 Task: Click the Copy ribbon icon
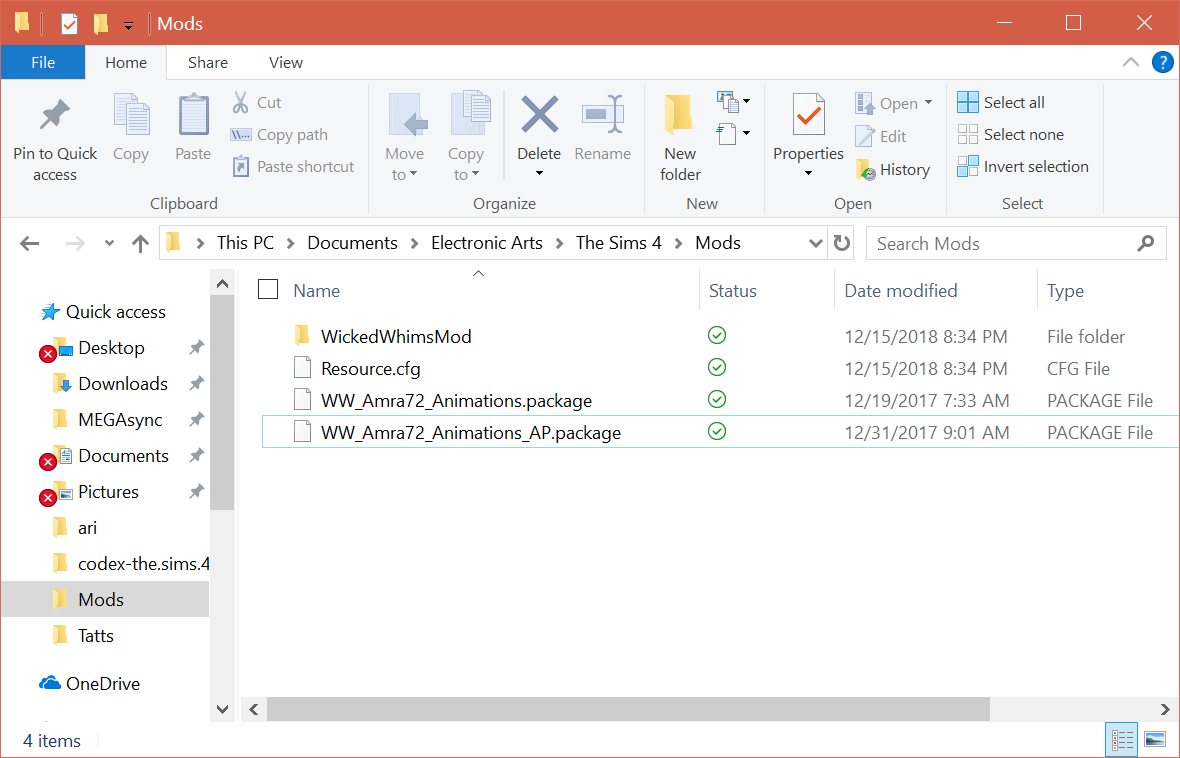click(x=131, y=116)
